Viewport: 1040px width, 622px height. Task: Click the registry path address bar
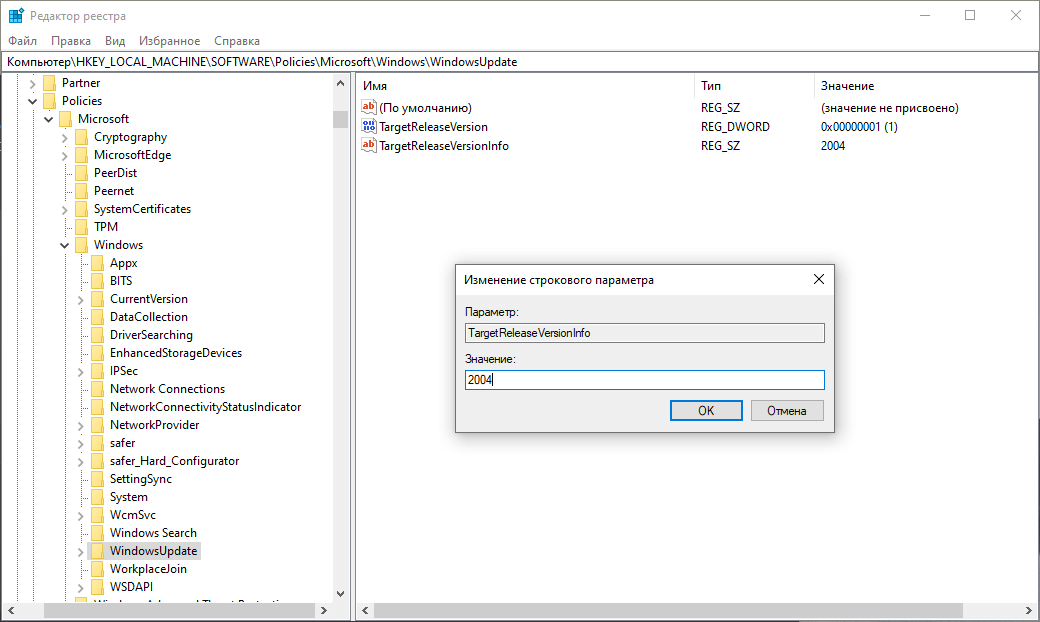pos(519,62)
